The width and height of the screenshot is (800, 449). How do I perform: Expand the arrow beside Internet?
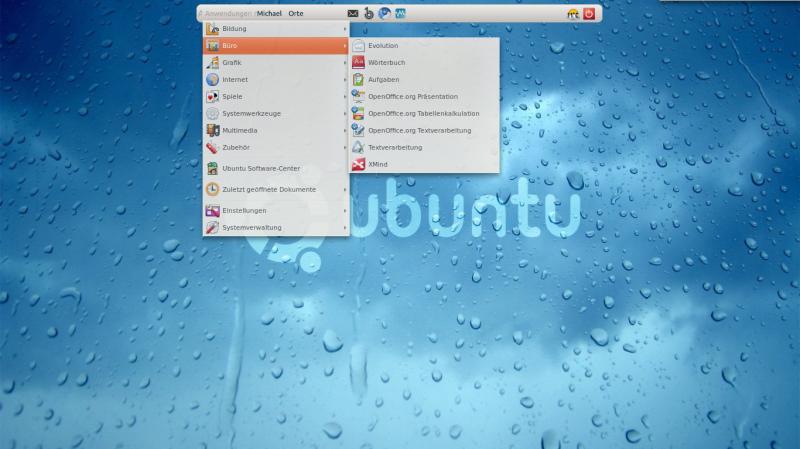(x=345, y=80)
